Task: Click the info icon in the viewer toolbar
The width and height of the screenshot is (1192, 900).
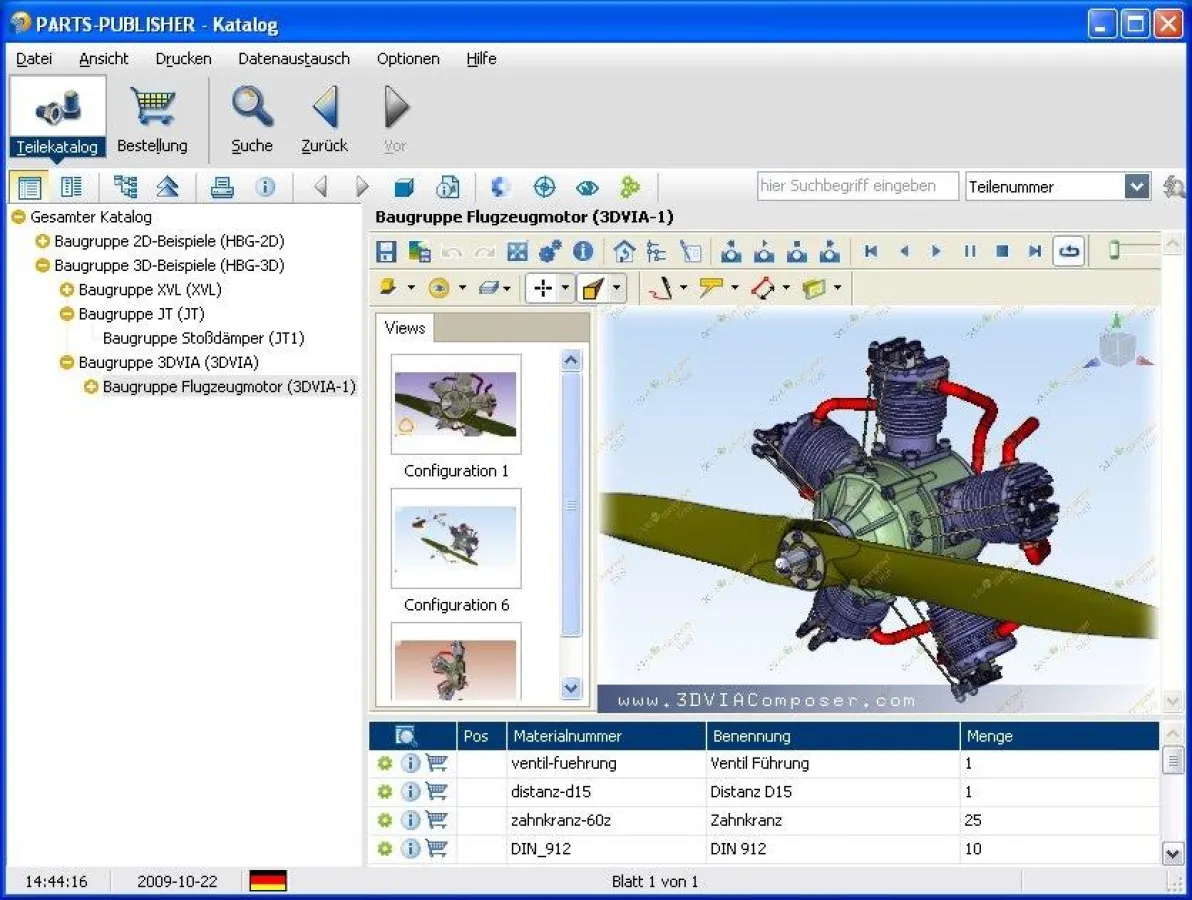Action: click(x=584, y=251)
